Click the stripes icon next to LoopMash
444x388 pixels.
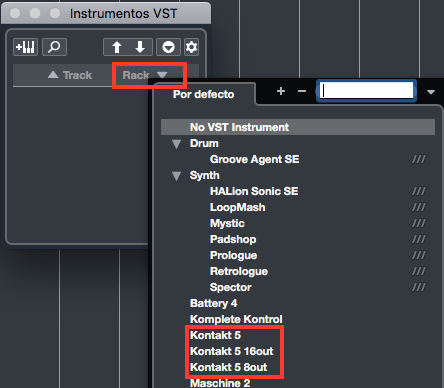coord(419,207)
